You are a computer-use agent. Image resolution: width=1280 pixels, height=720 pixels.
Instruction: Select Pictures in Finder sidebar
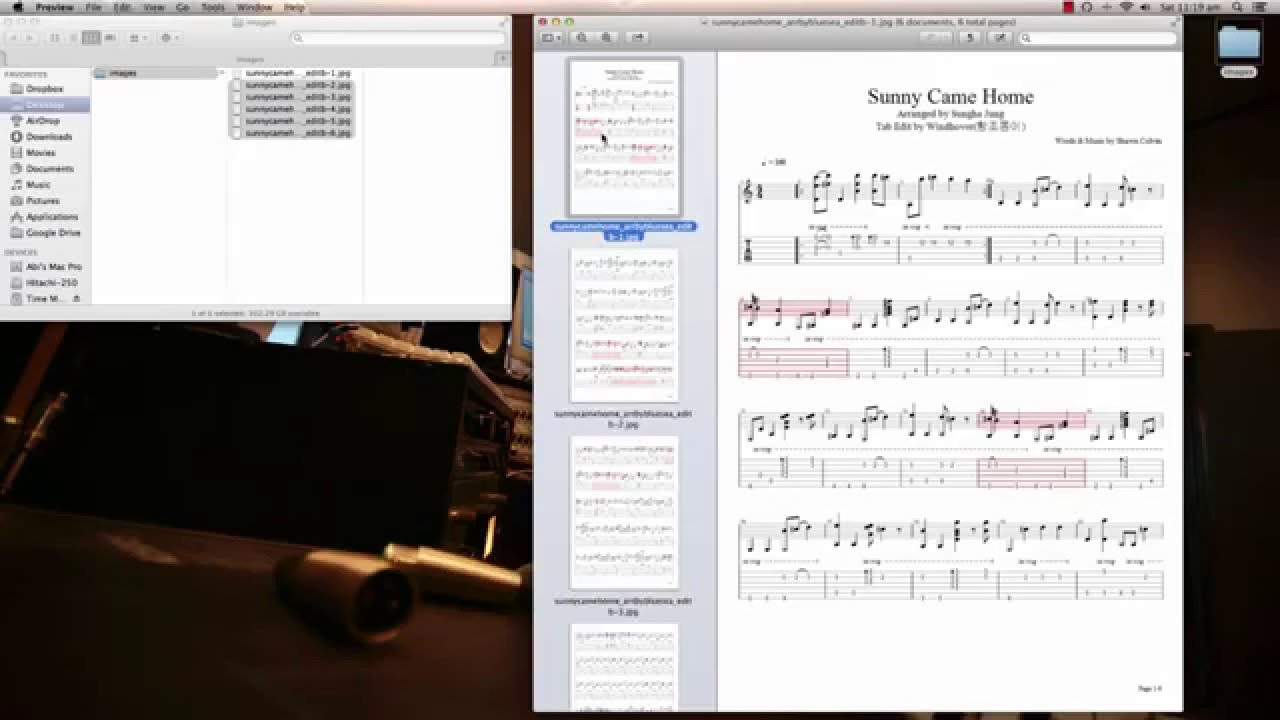(x=43, y=201)
